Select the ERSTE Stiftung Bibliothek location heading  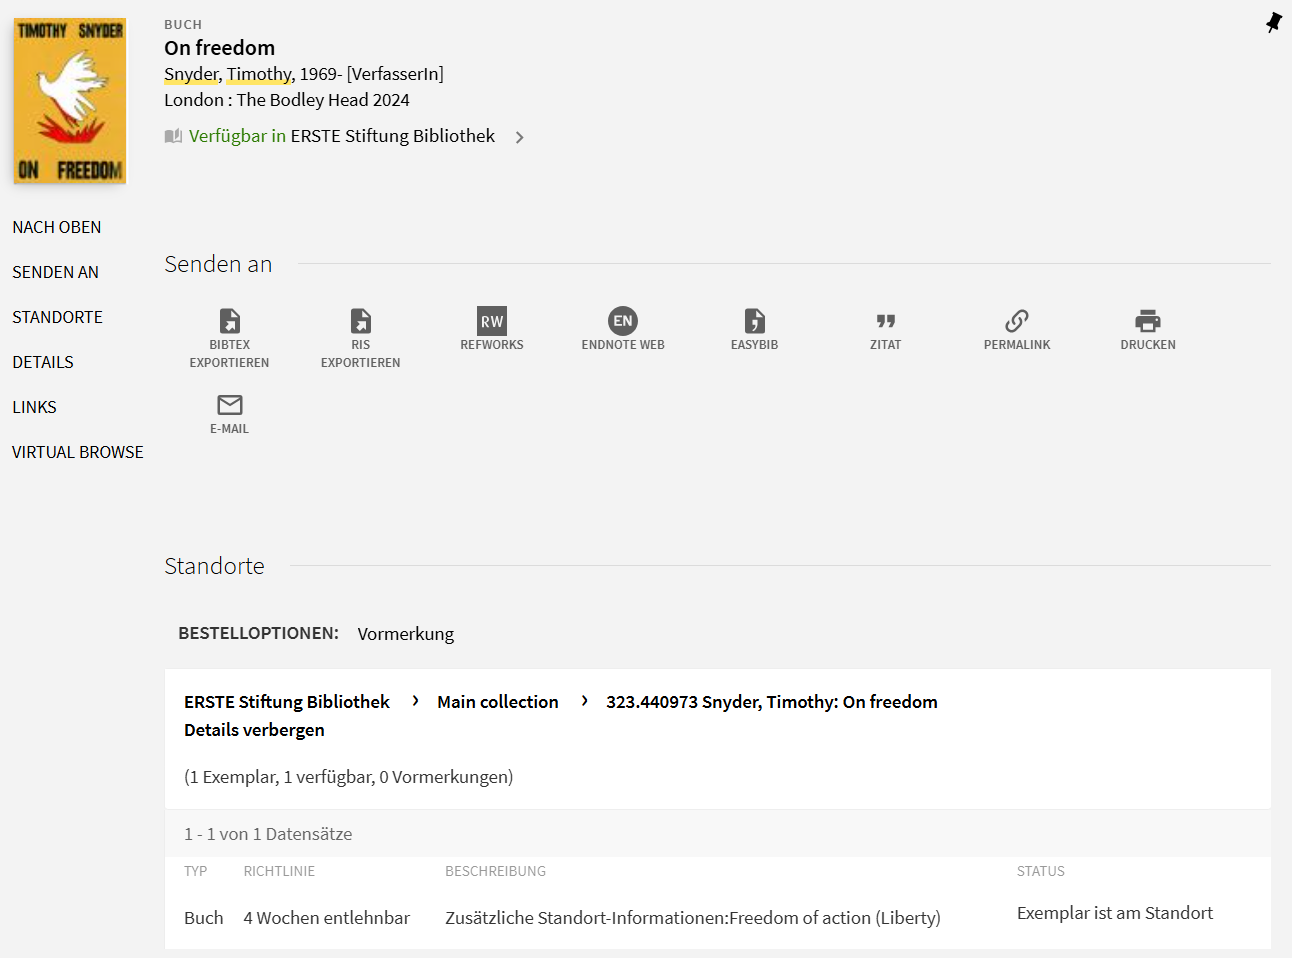(x=287, y=702)
